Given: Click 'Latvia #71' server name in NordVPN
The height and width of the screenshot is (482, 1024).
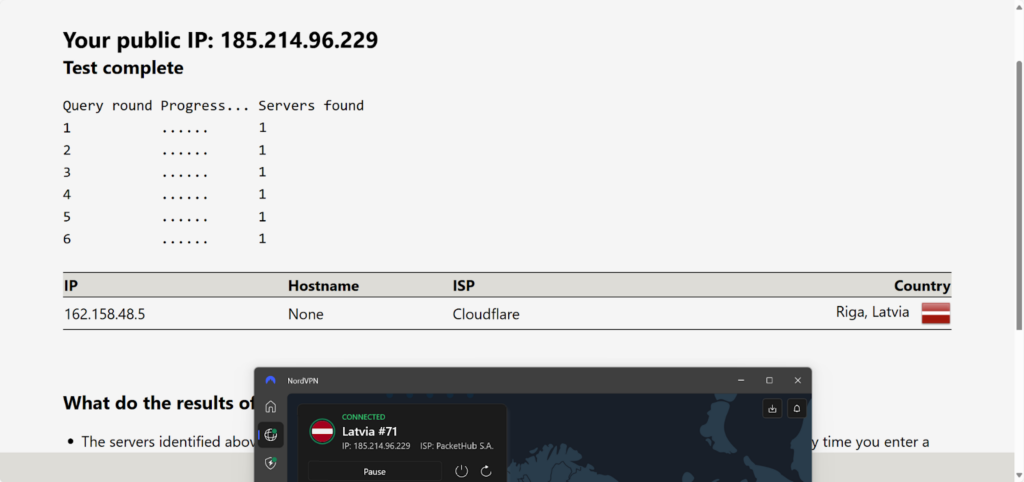Looking at the screenshot, I should (370, 432).
